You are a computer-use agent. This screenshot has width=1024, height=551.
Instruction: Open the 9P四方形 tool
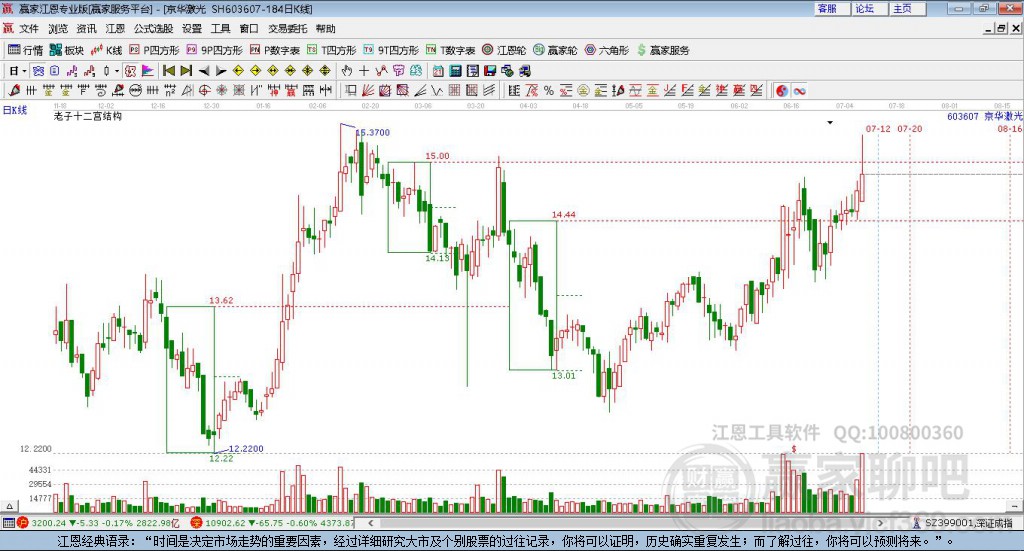coord(215,50)
